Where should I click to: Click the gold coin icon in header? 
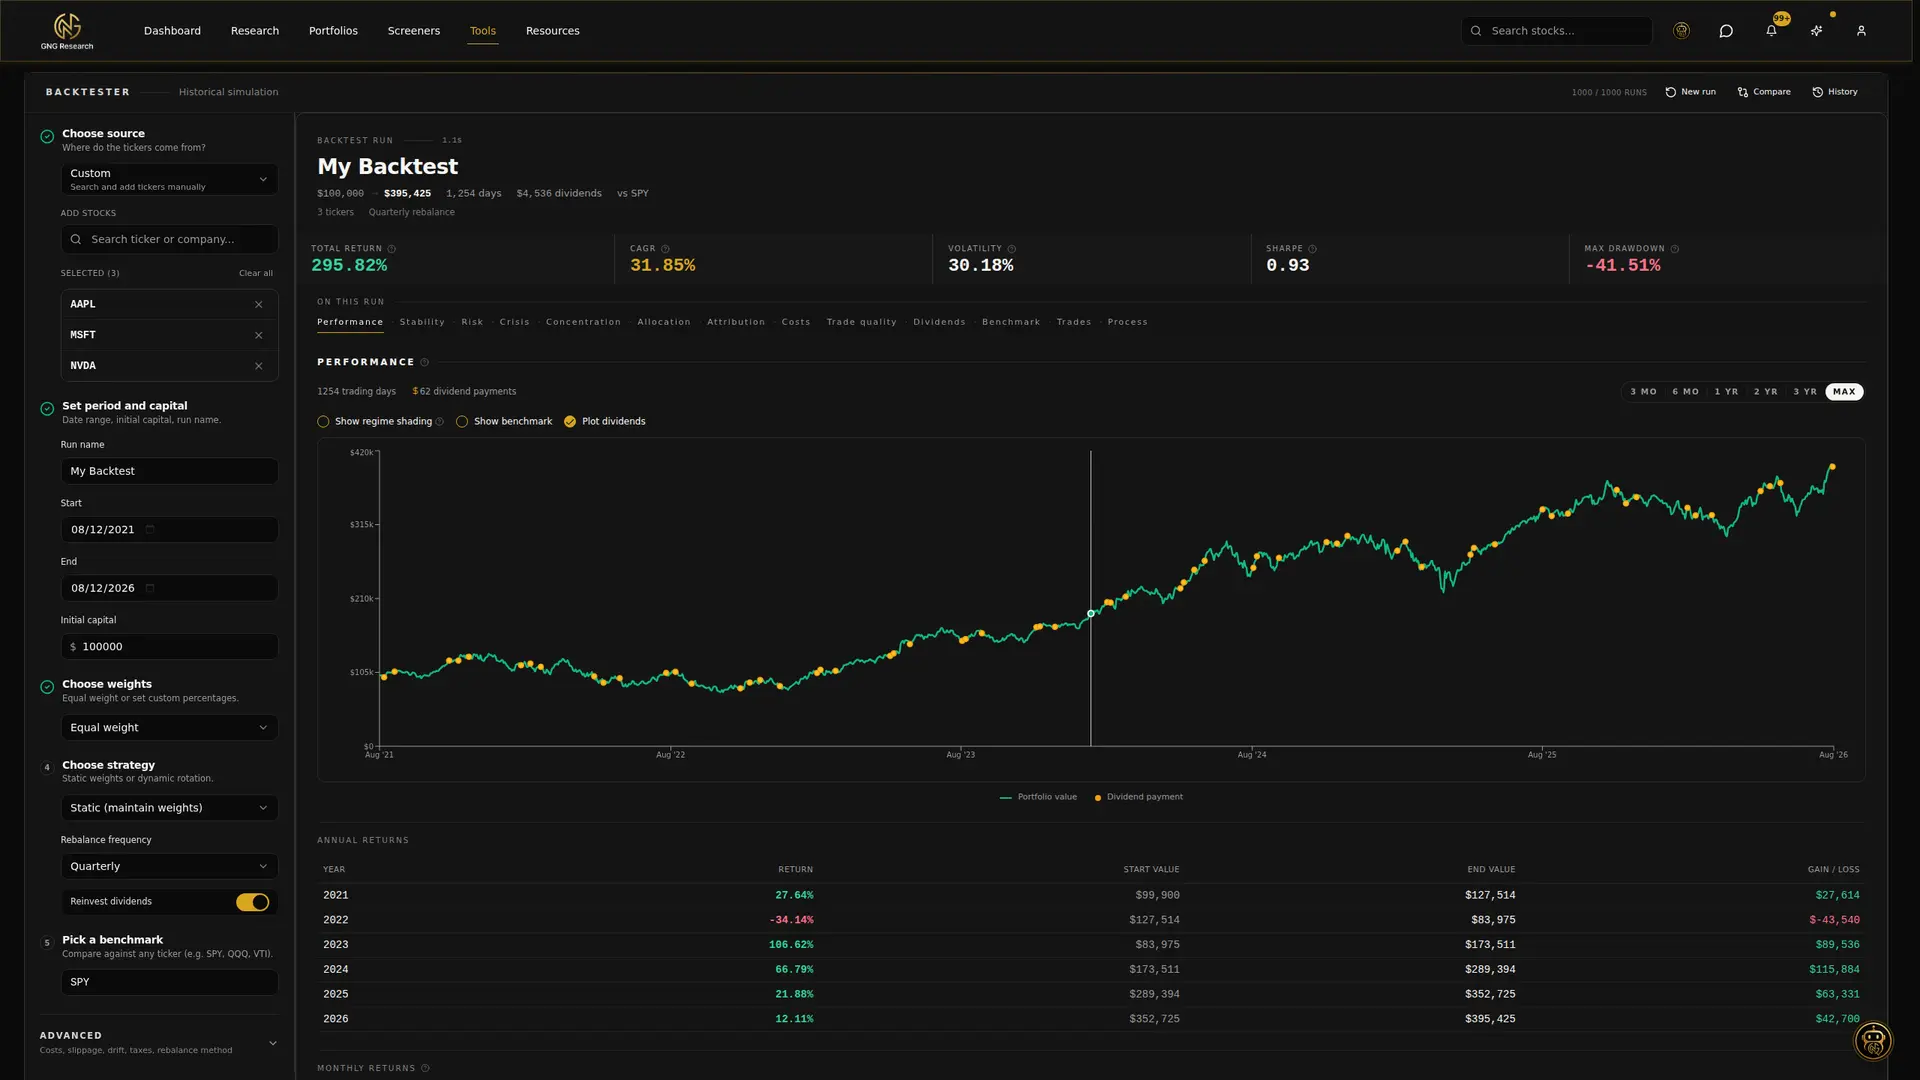click(x=1681, y=31)
